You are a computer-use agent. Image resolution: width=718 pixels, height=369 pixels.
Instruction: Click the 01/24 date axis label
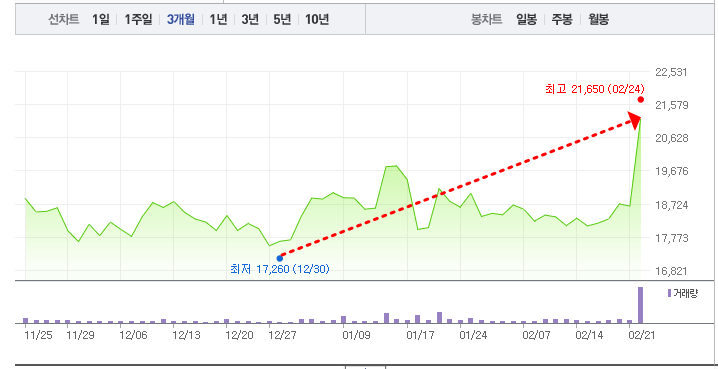tap(473, 335)
